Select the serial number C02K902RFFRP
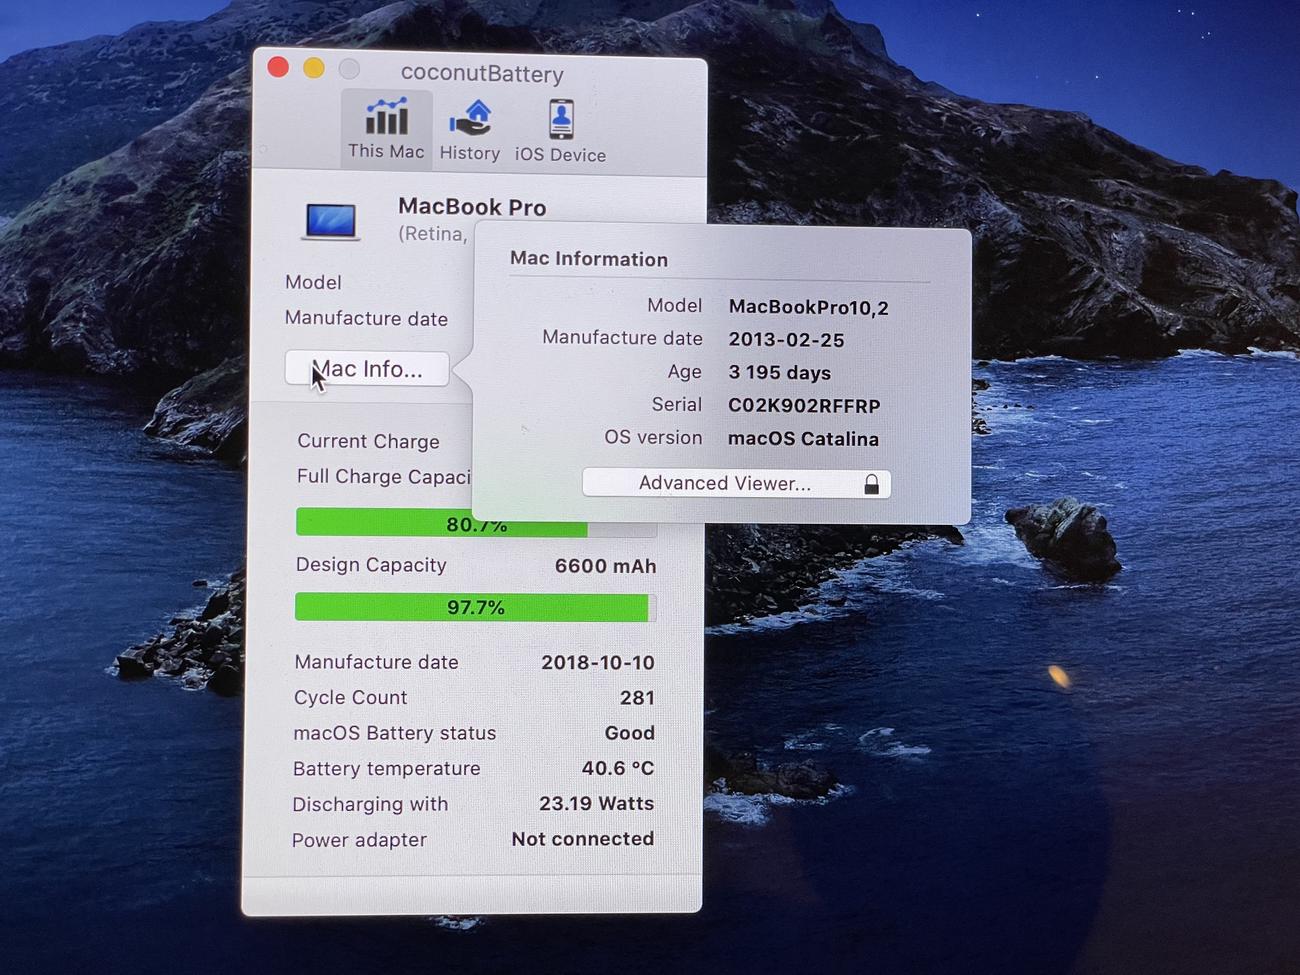Screen dimensions: 1300x975 [804, 406]
